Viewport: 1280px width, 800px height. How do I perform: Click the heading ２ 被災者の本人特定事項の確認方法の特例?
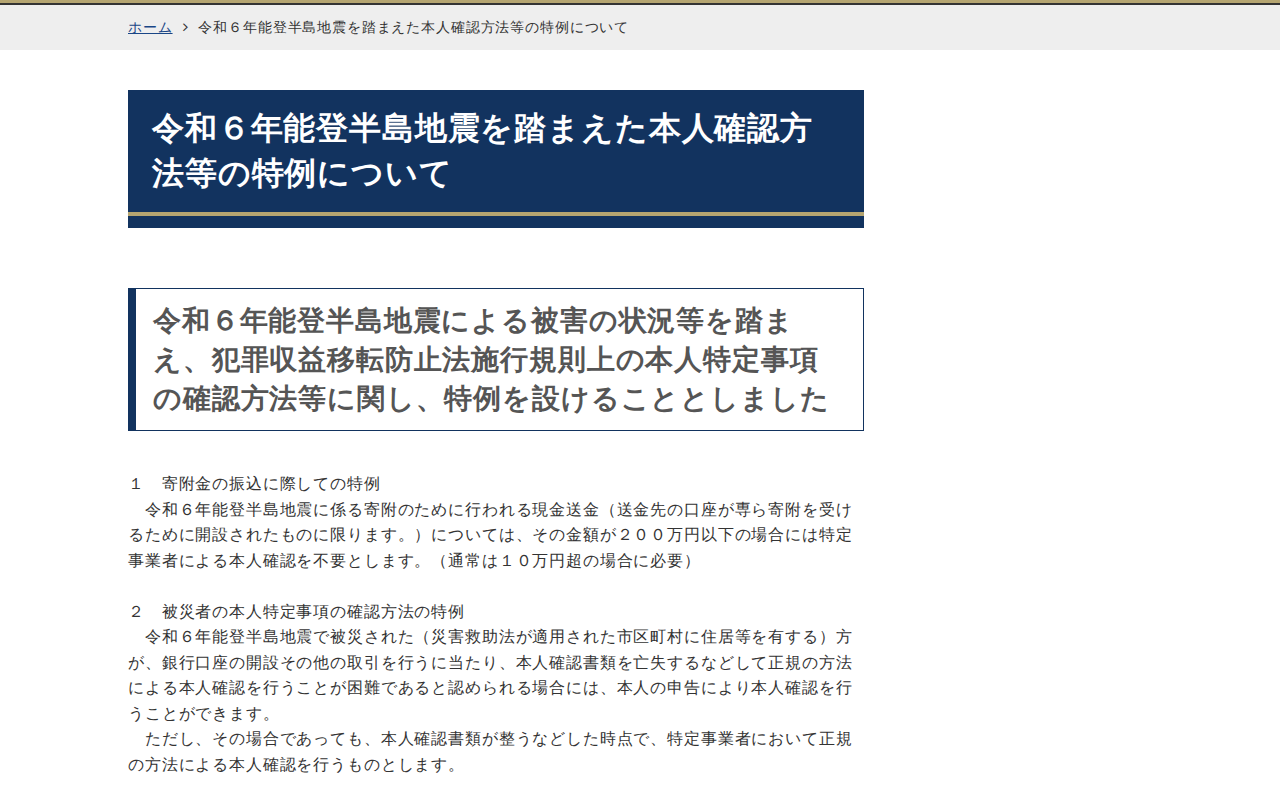point(296,611)
